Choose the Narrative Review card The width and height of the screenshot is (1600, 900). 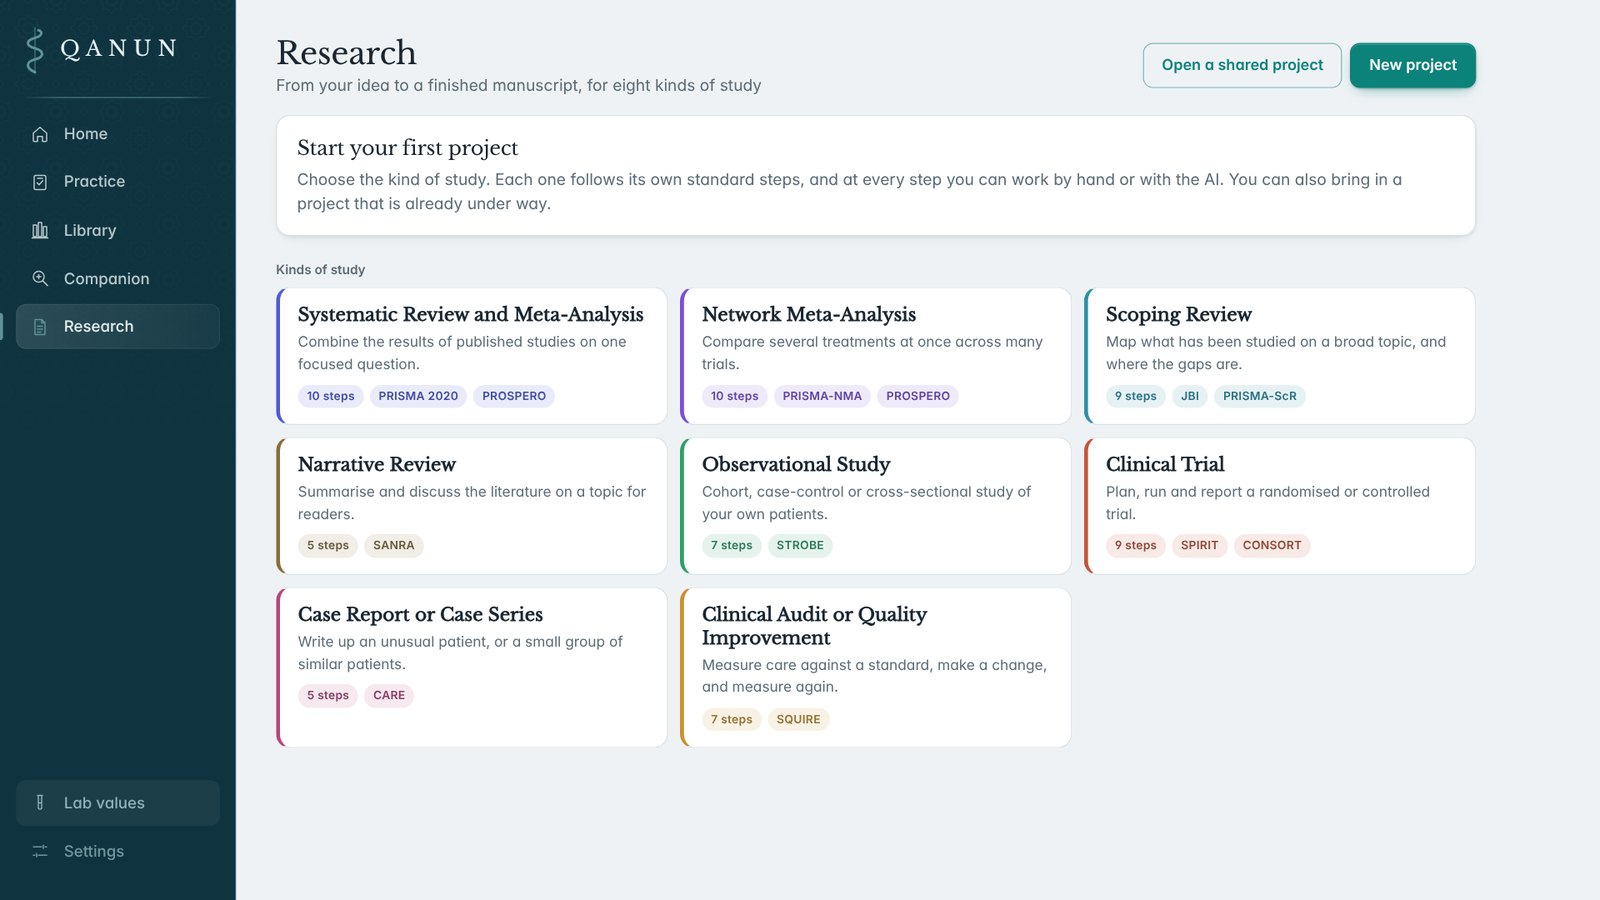click(x=472, y=506)
